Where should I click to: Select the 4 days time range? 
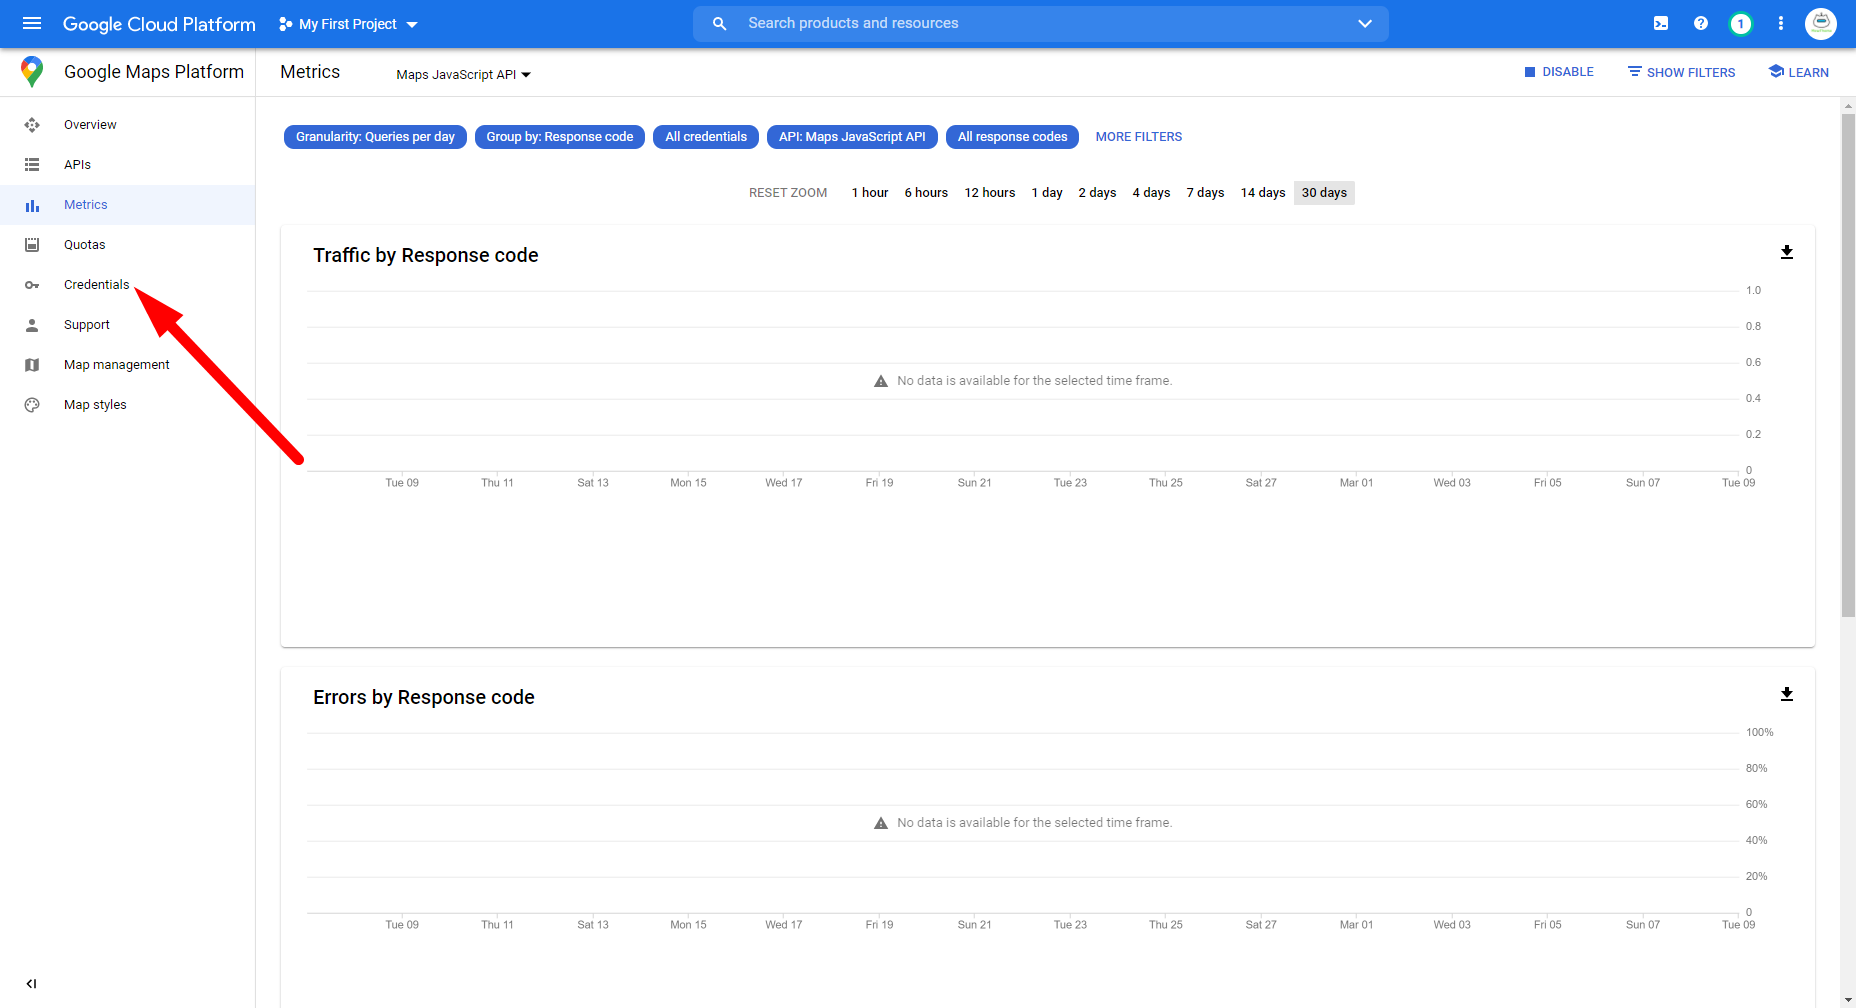point(1151,193)
